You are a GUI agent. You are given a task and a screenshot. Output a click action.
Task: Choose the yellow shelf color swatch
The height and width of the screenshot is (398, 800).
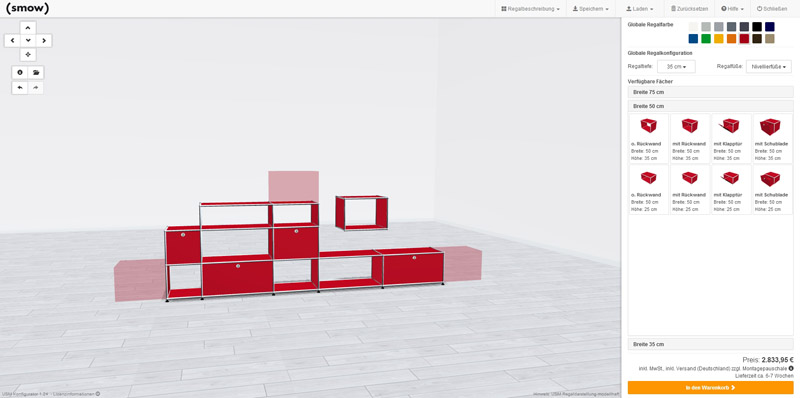tap(718, 39)
